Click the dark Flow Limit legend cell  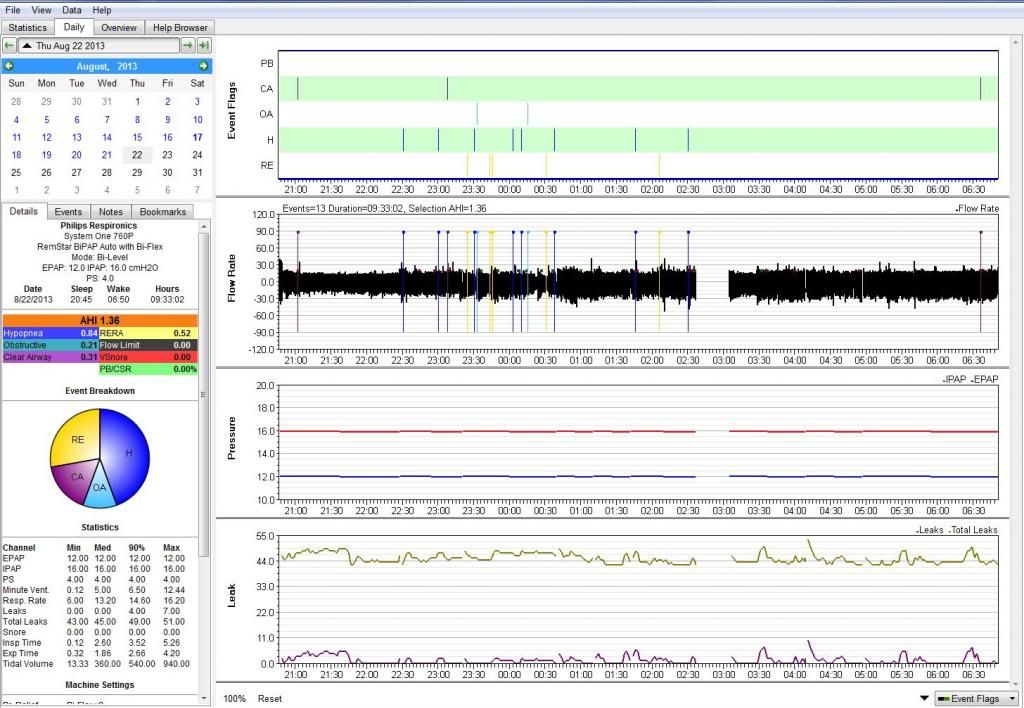[x=148, y=345]
